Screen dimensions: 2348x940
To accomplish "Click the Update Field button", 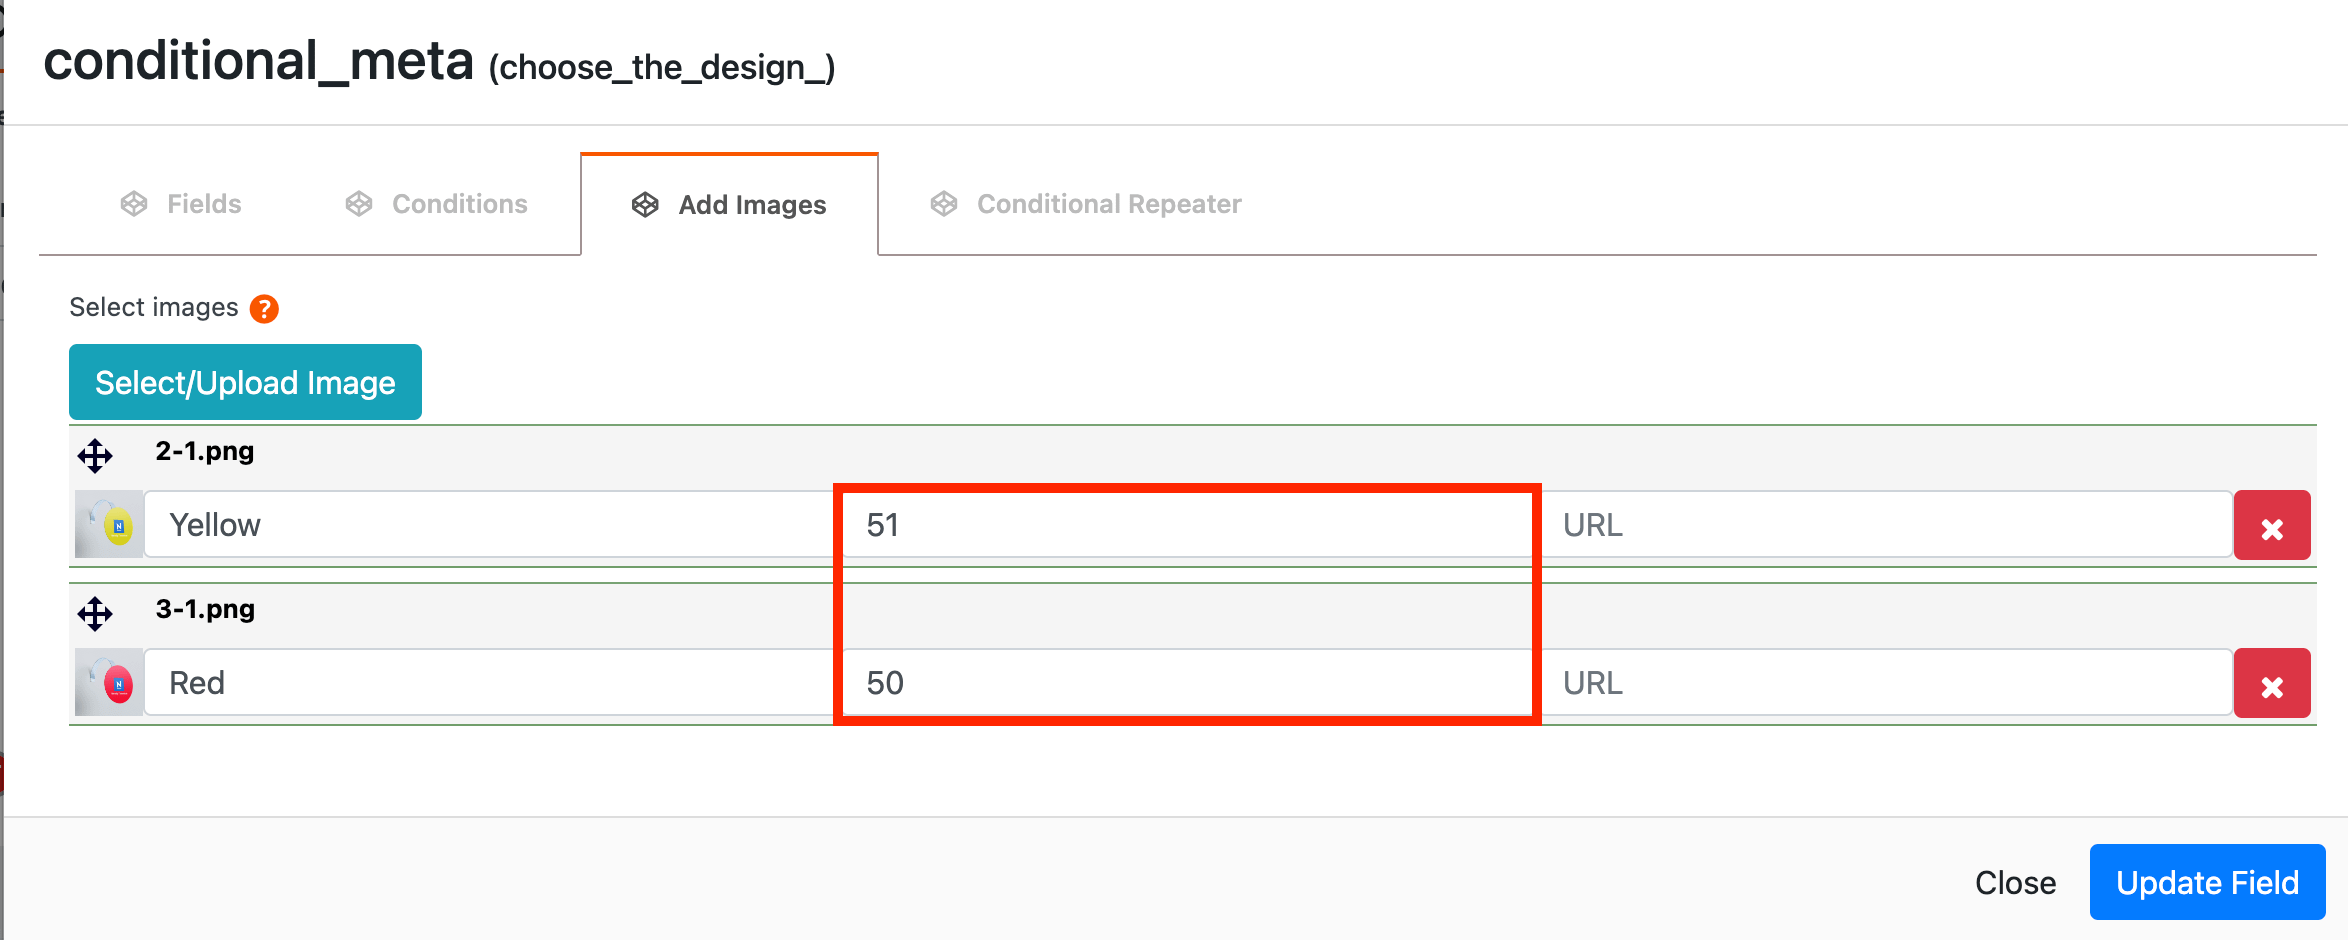I will (2207, 882).
